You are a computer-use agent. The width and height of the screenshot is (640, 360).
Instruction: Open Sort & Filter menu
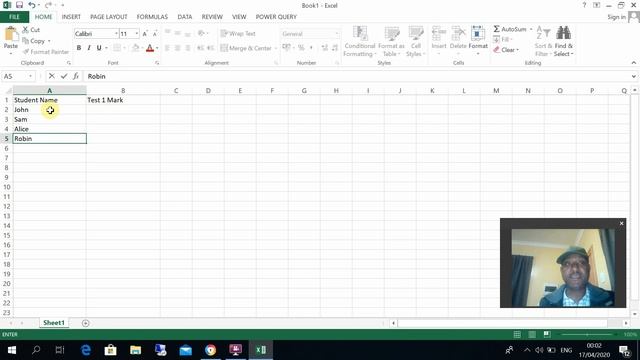(543, 41)
